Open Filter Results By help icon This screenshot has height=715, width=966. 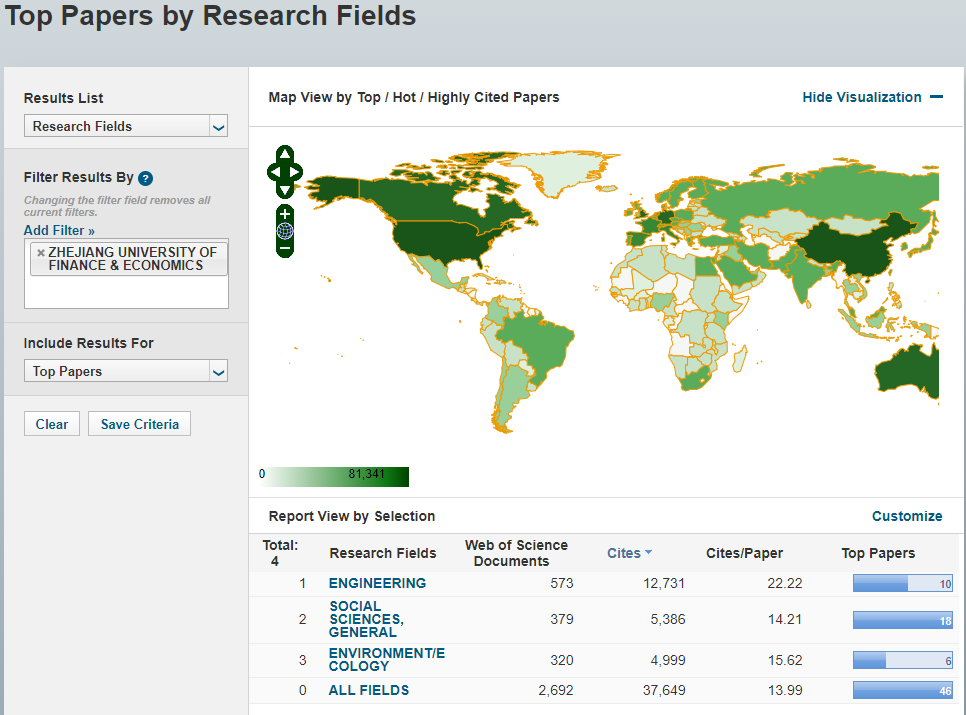click(146, 178)
